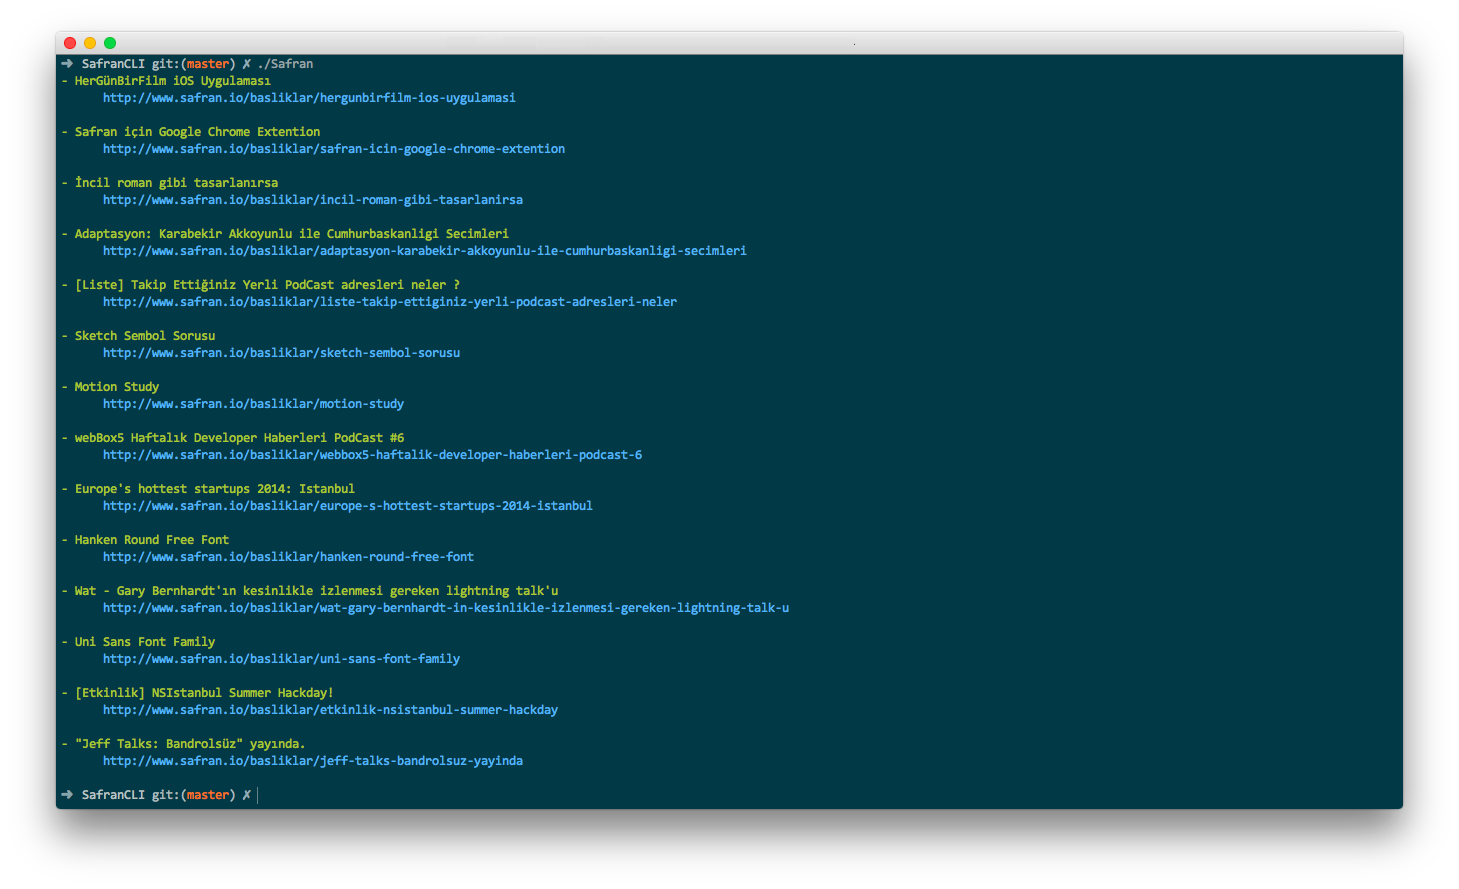Select the title '[Etkinlik] NSIstanbul Summer Hackday!'
1459x889 pixels.
point(204,693)
